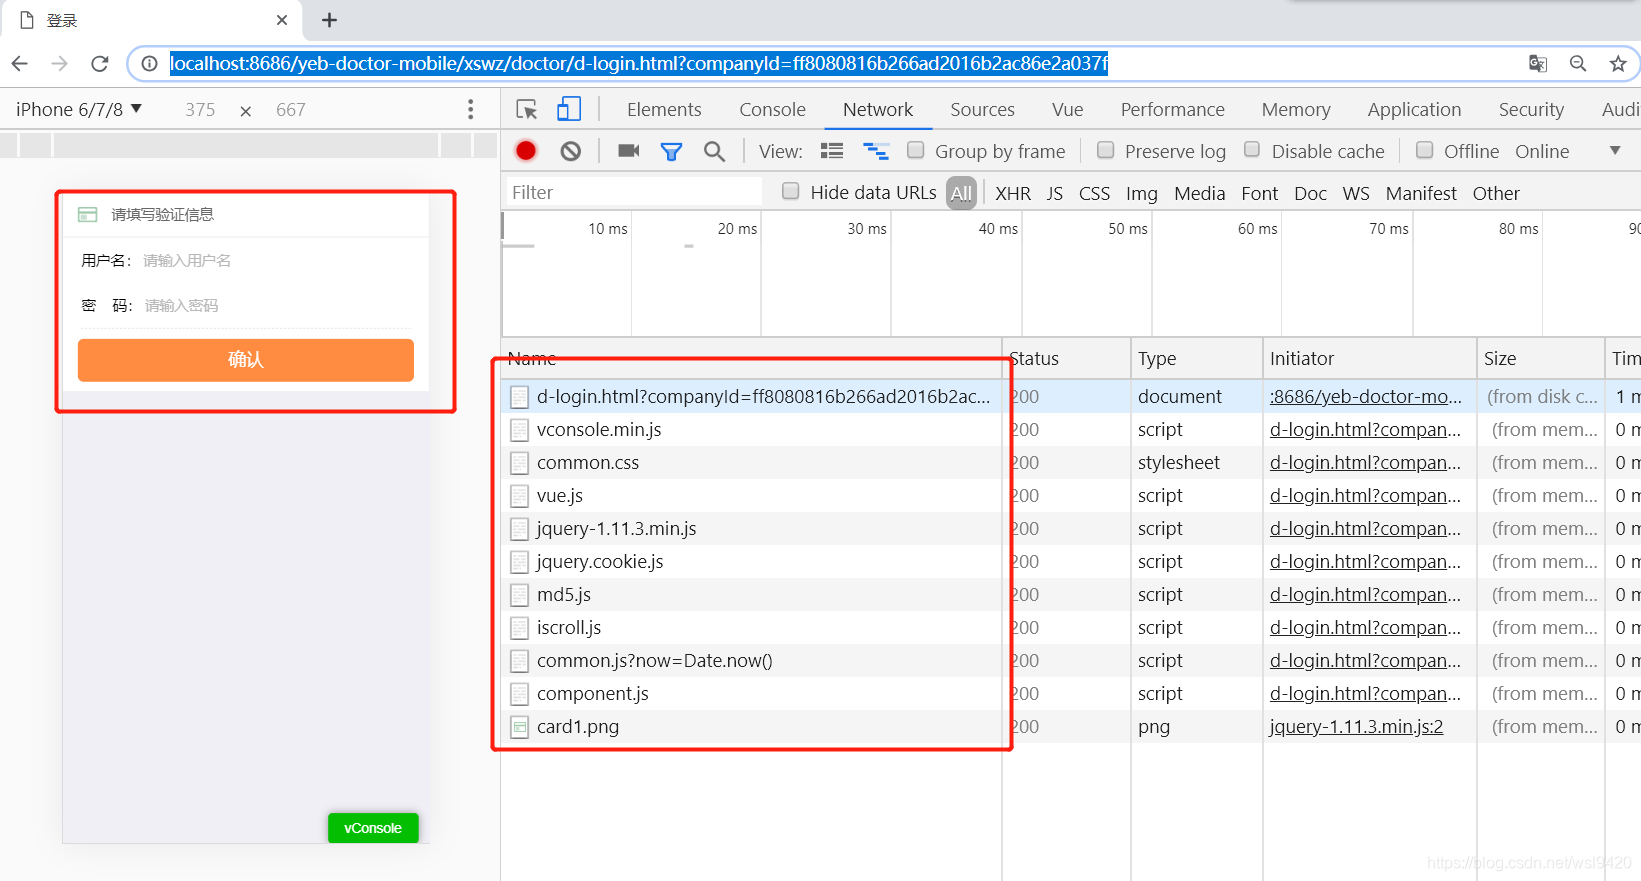Filter requests by JS
This screenshot has width=1641, height=881.
click(1054, 193)
